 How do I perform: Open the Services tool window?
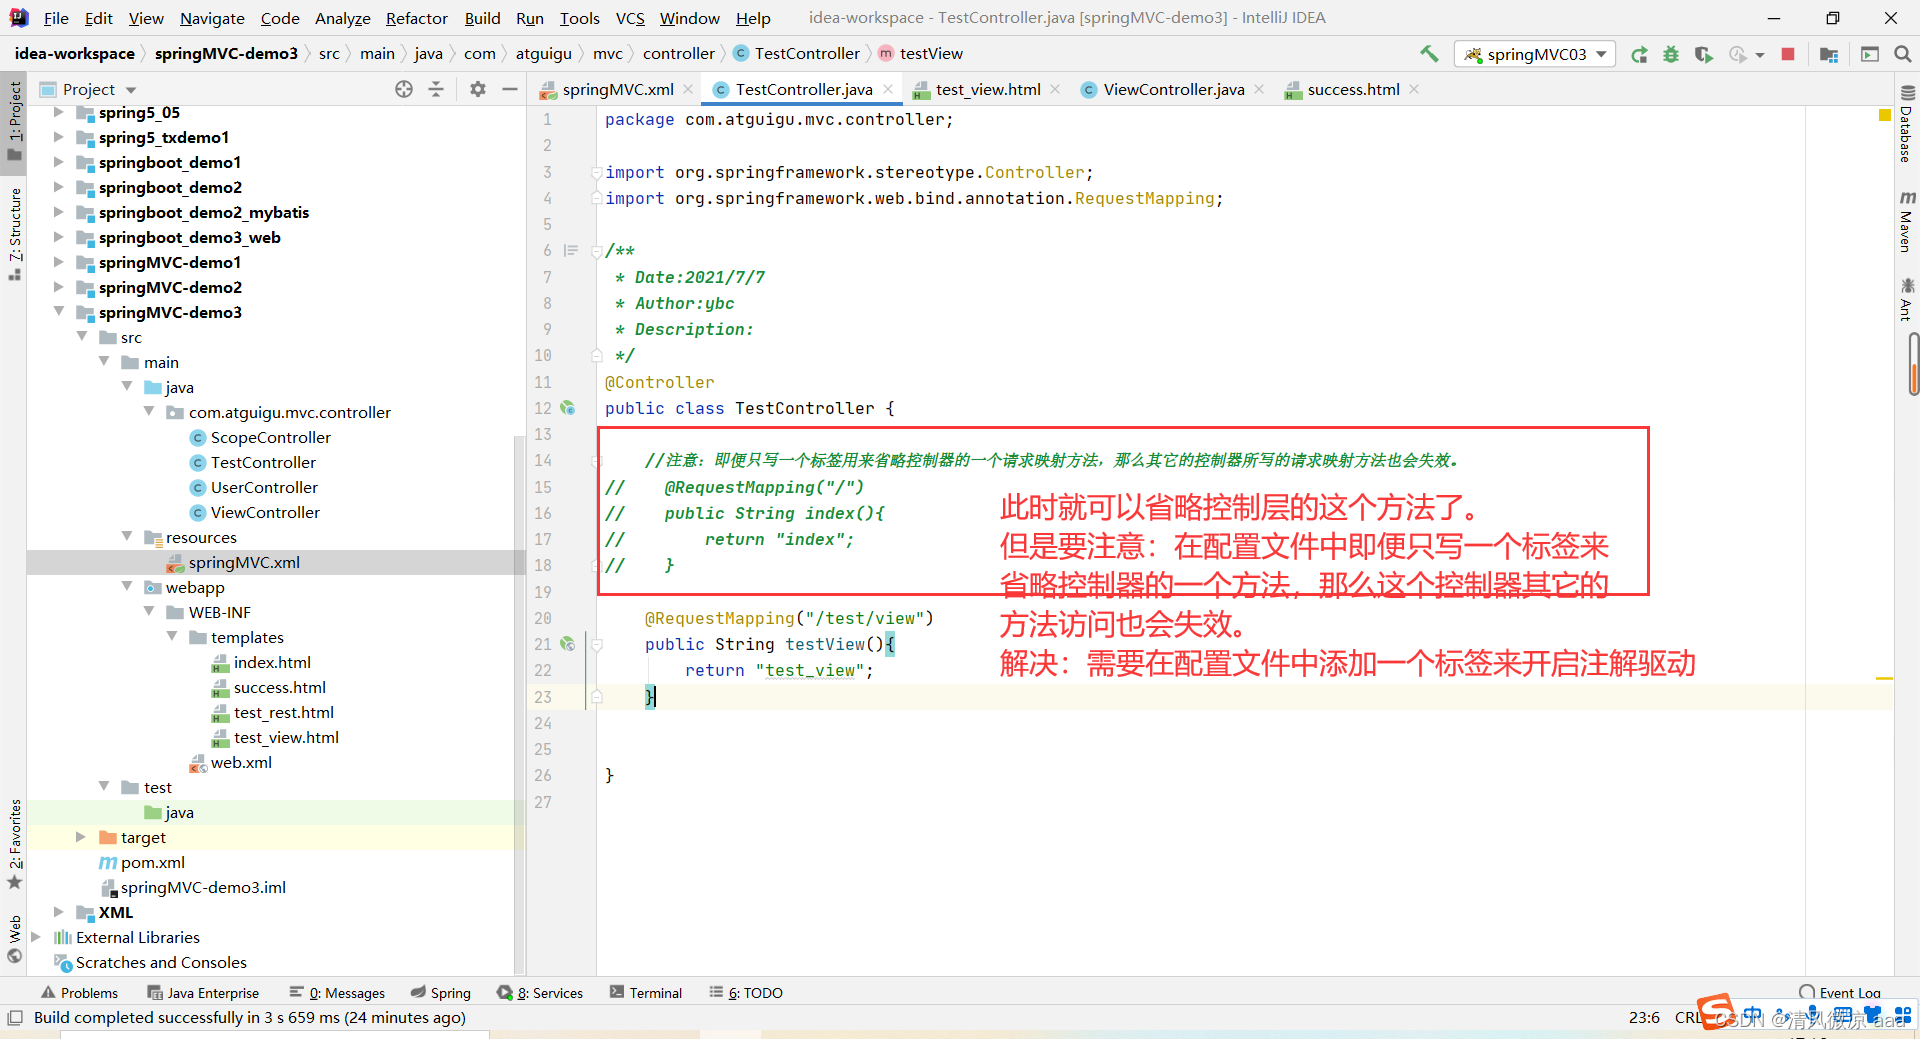pos(540,993)
